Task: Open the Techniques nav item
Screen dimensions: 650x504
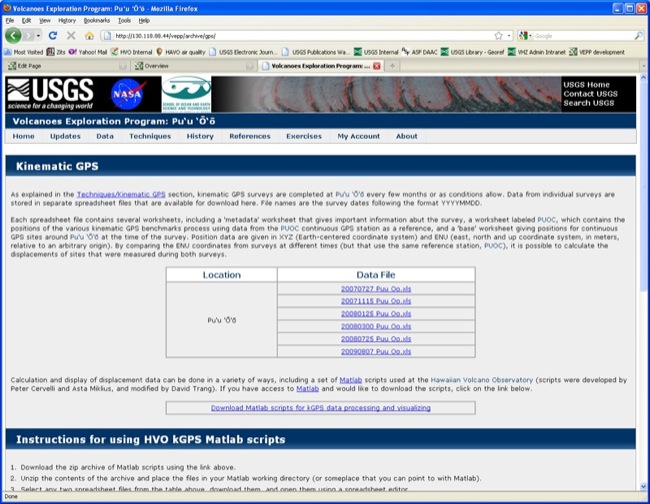Action: (x=150, y=136)
